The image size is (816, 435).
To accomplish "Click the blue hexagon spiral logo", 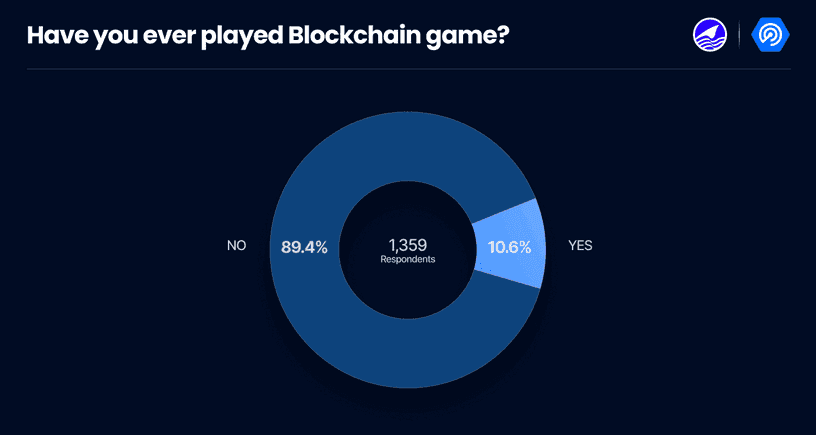I will point(771,35).
